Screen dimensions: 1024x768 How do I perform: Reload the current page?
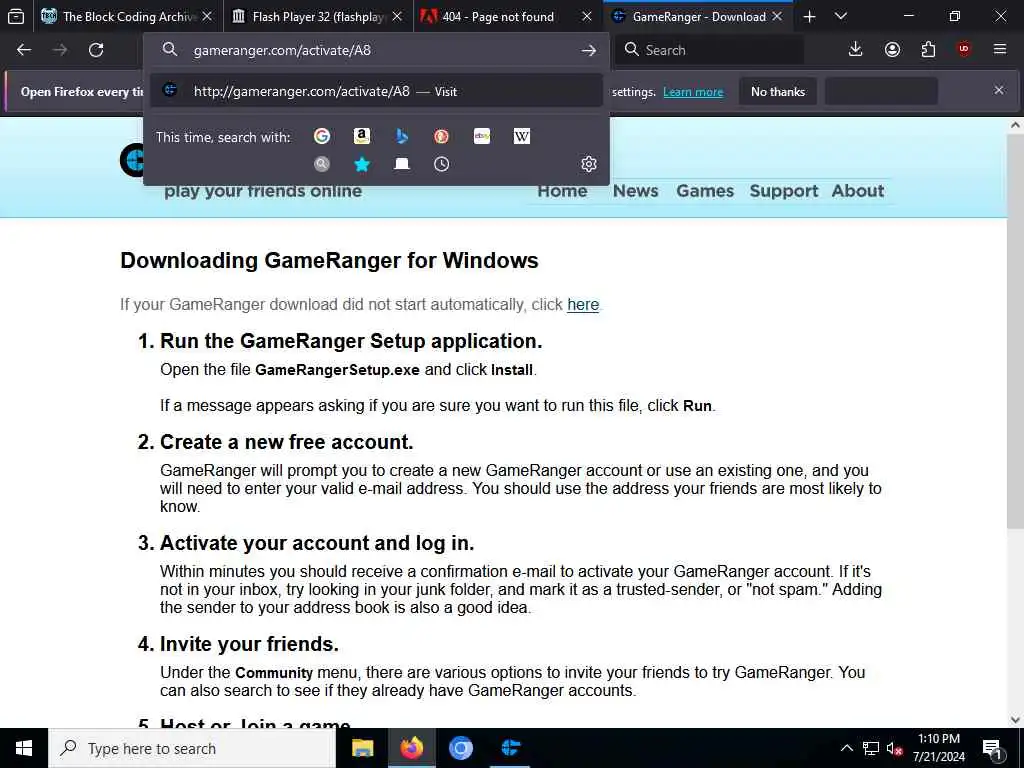96,50
